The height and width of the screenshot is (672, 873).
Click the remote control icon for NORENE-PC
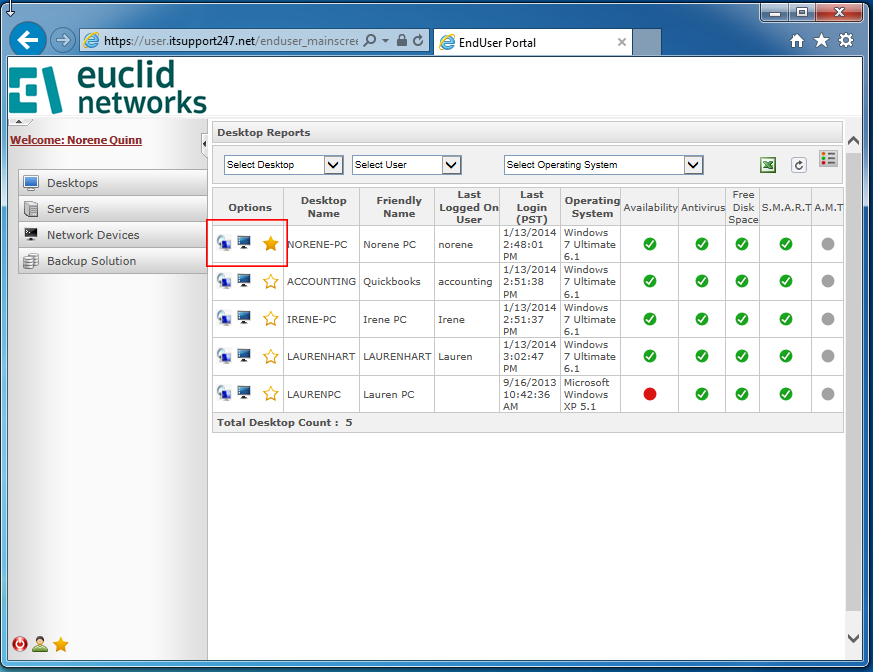click(x=224, y=244)
